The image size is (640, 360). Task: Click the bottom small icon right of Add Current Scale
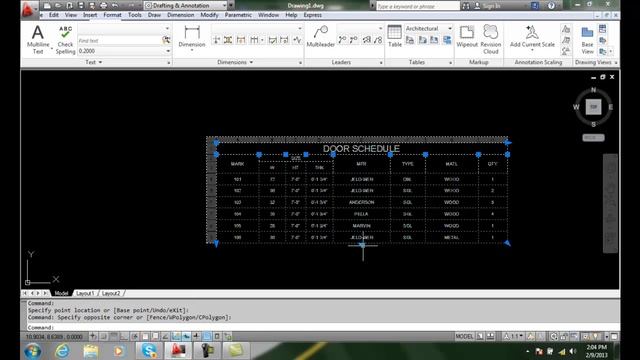coord(566,51)
